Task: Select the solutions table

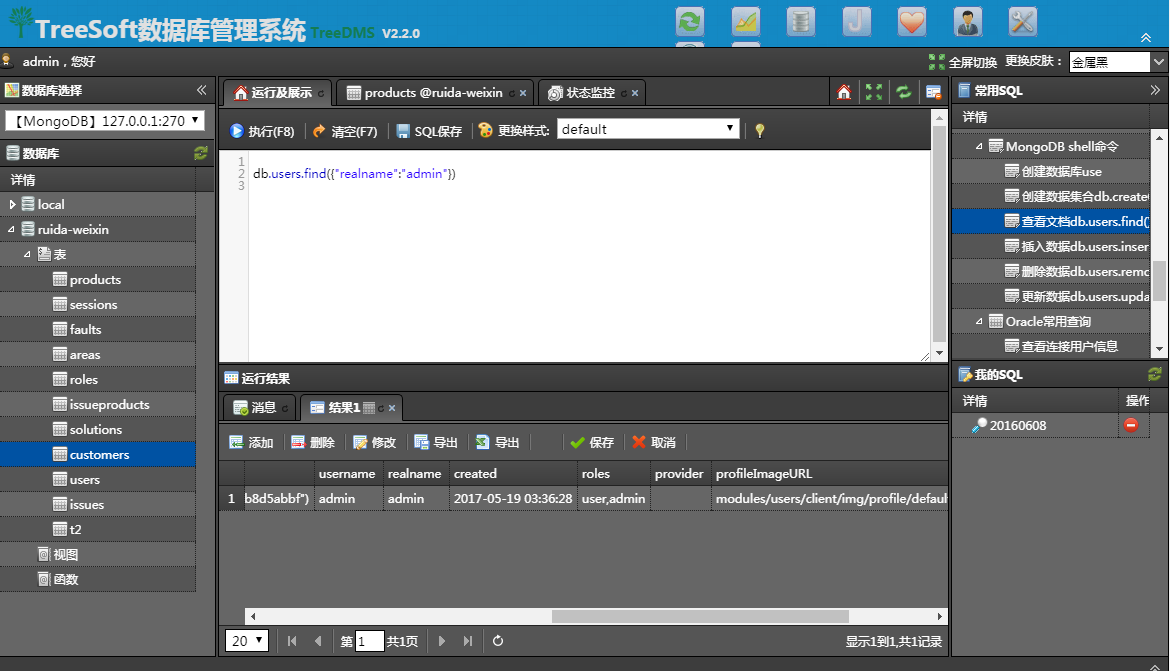Action: point(96,430)
